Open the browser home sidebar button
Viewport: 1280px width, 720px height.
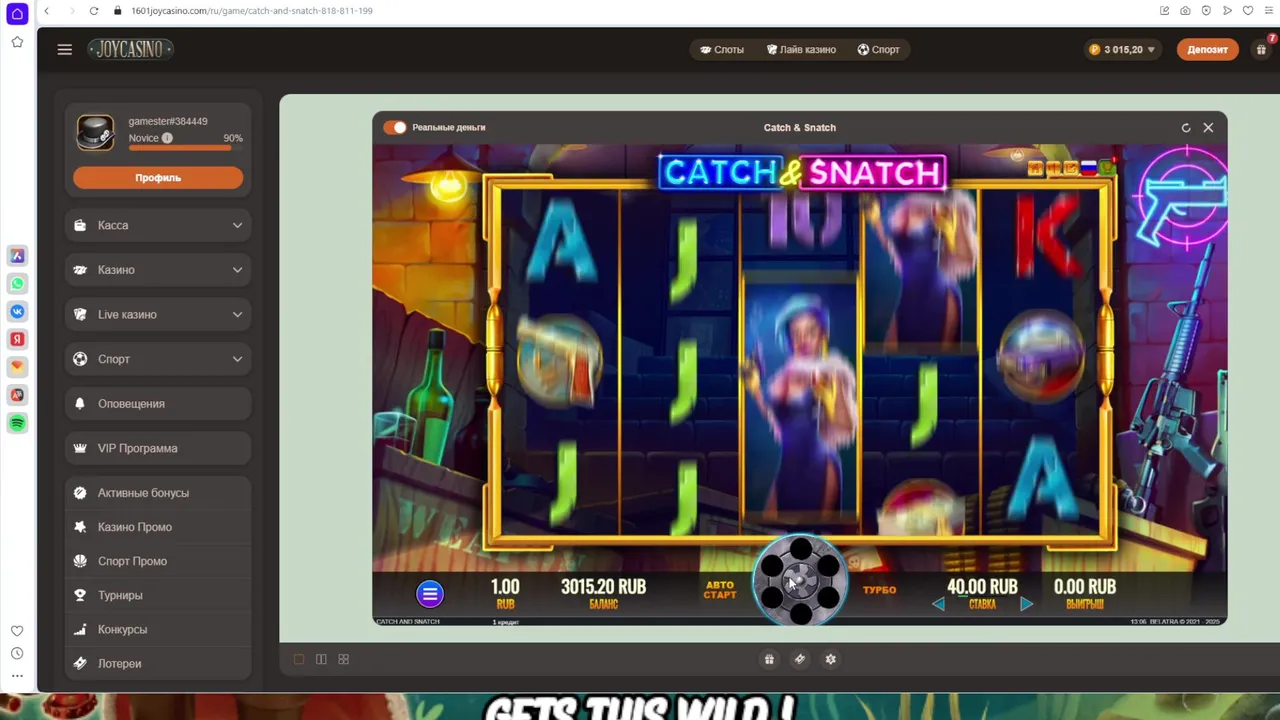click(x=17, y=14)
